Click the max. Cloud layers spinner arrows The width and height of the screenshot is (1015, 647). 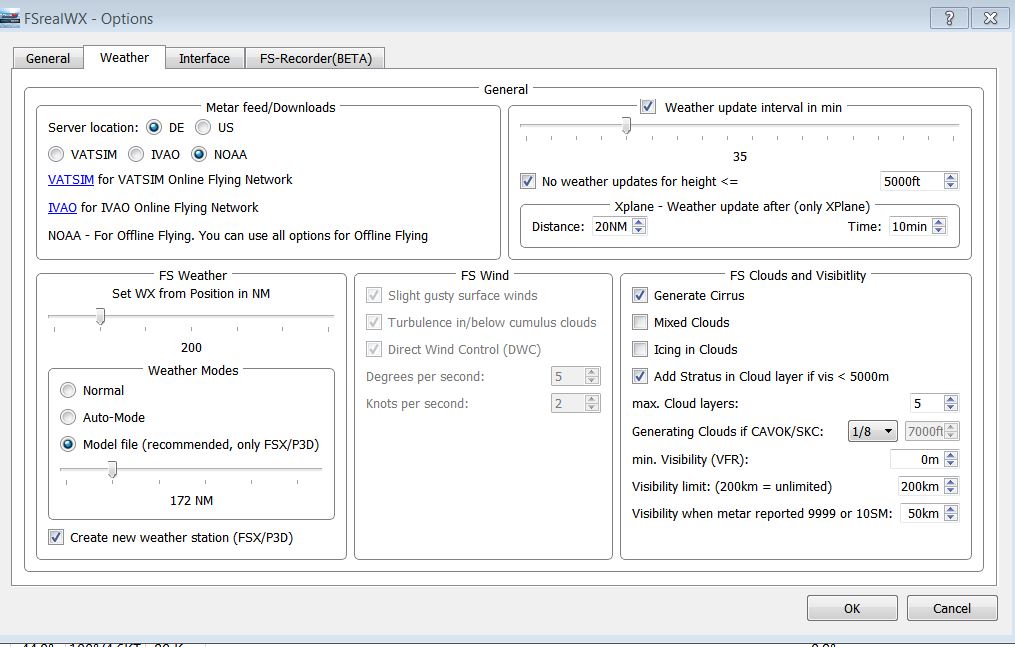pyautogui.click(x=950, y=403)
